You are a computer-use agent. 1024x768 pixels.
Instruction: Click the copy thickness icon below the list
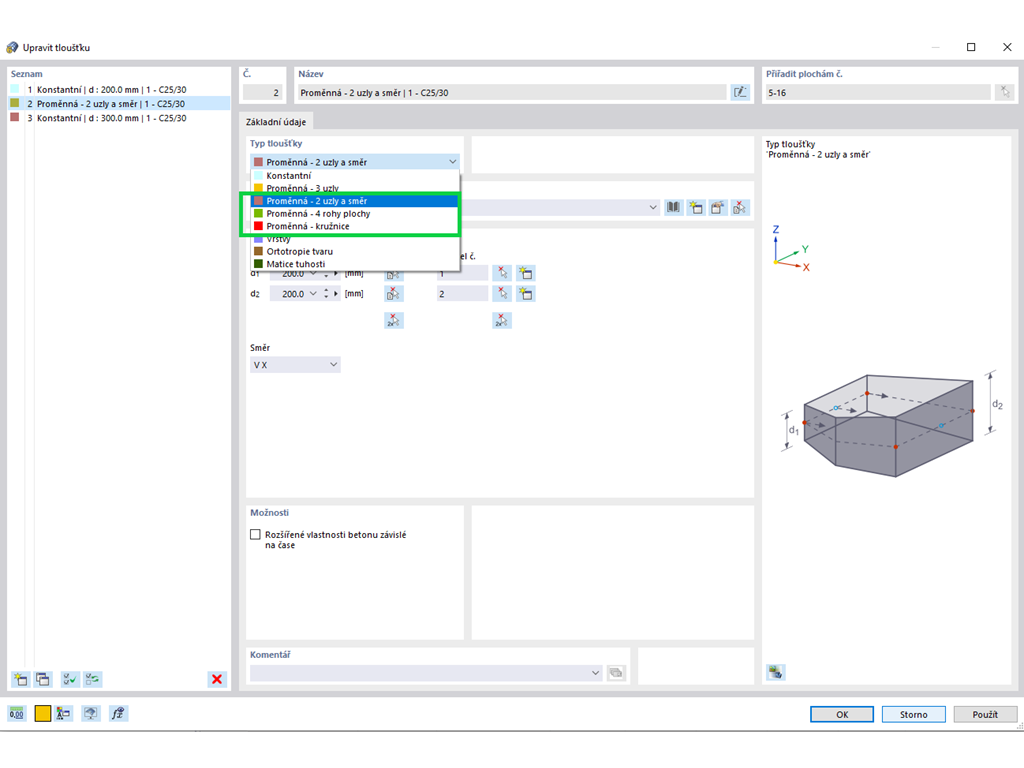43,679
